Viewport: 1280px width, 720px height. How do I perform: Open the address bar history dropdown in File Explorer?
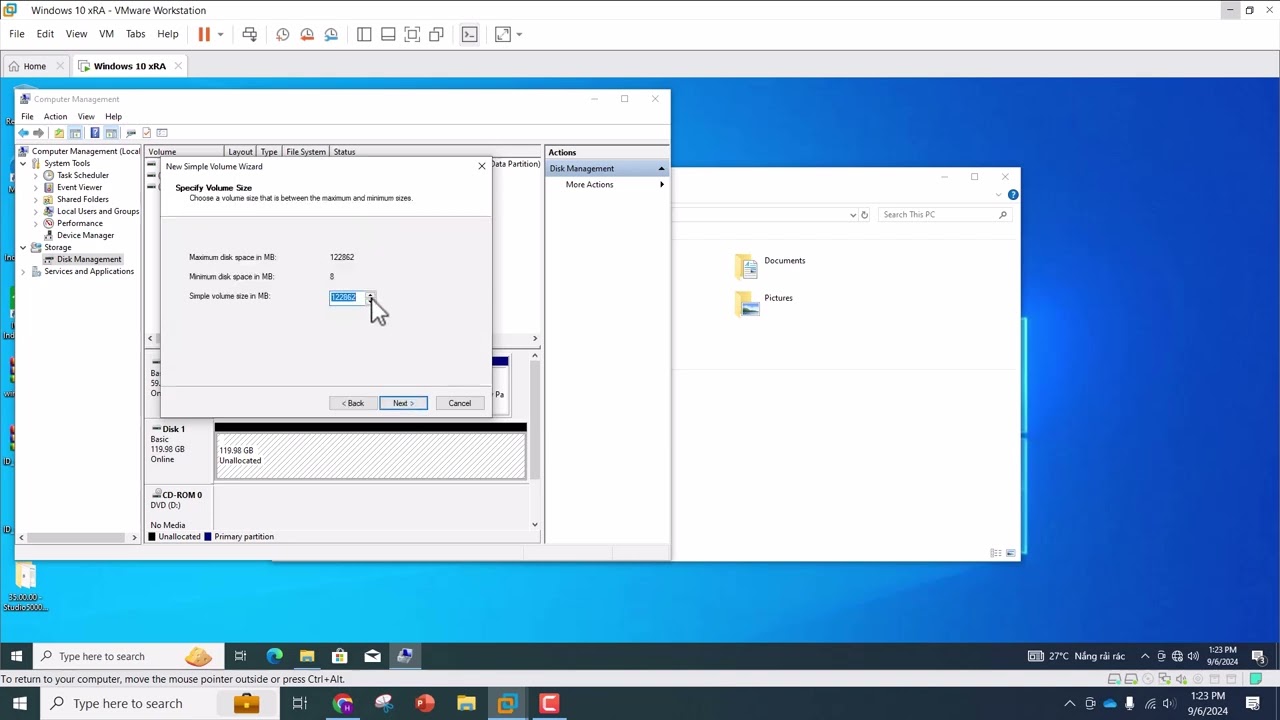(853, 214)
